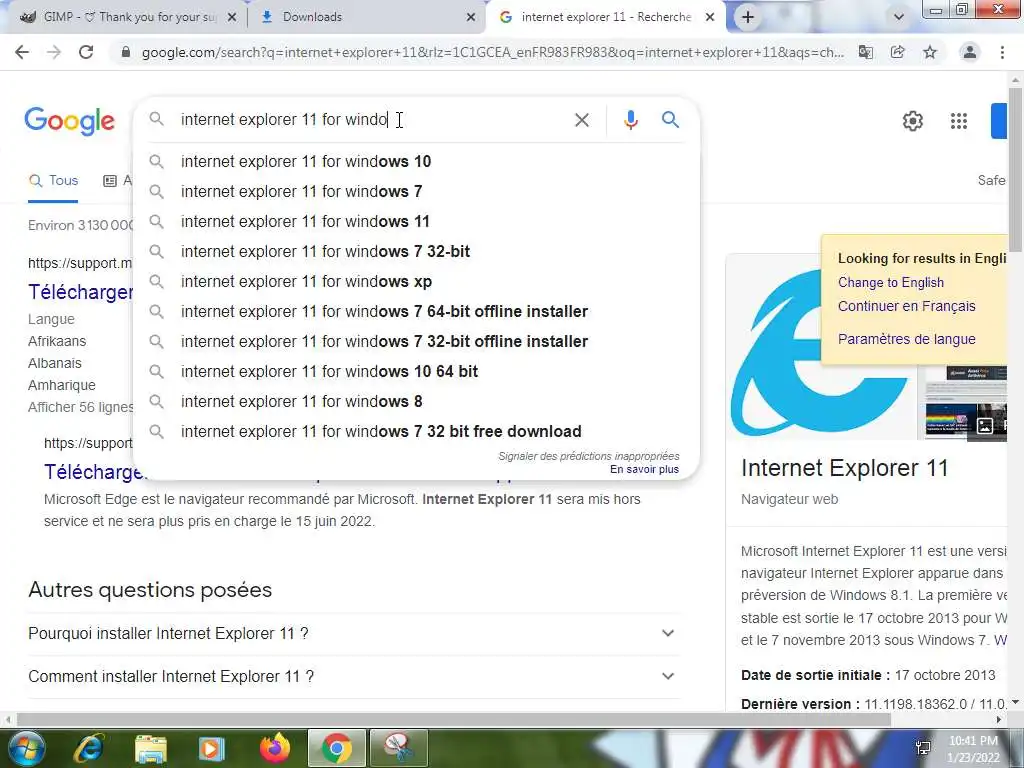1024x768 pixels.
Task: Open the Internet Explorer logo image
Action: [821, 351]
